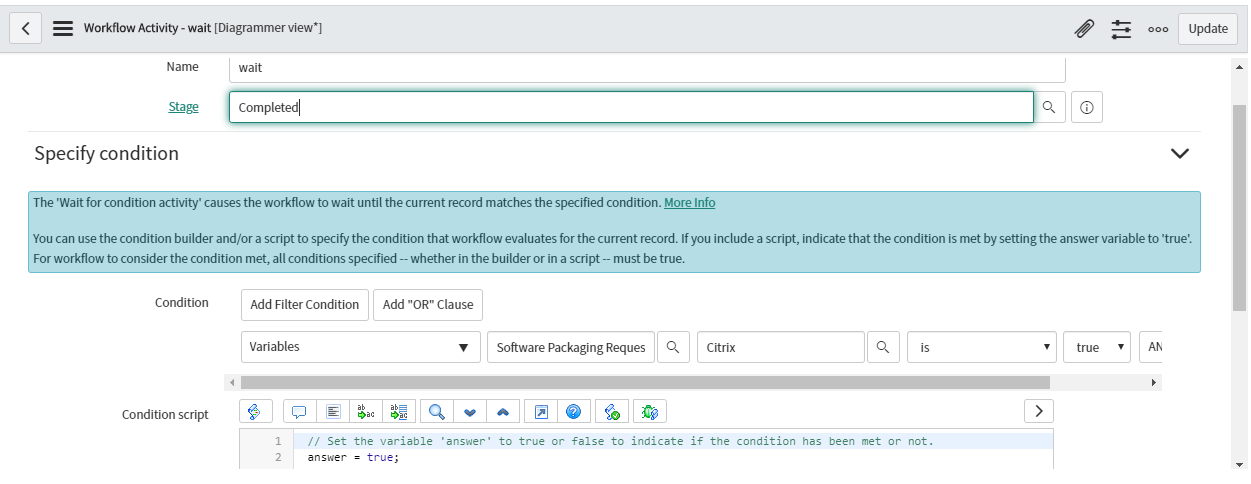This screenshot has height=484, width=1251.
Task: Toggle comment on selected script code
Action: [298, 411]
